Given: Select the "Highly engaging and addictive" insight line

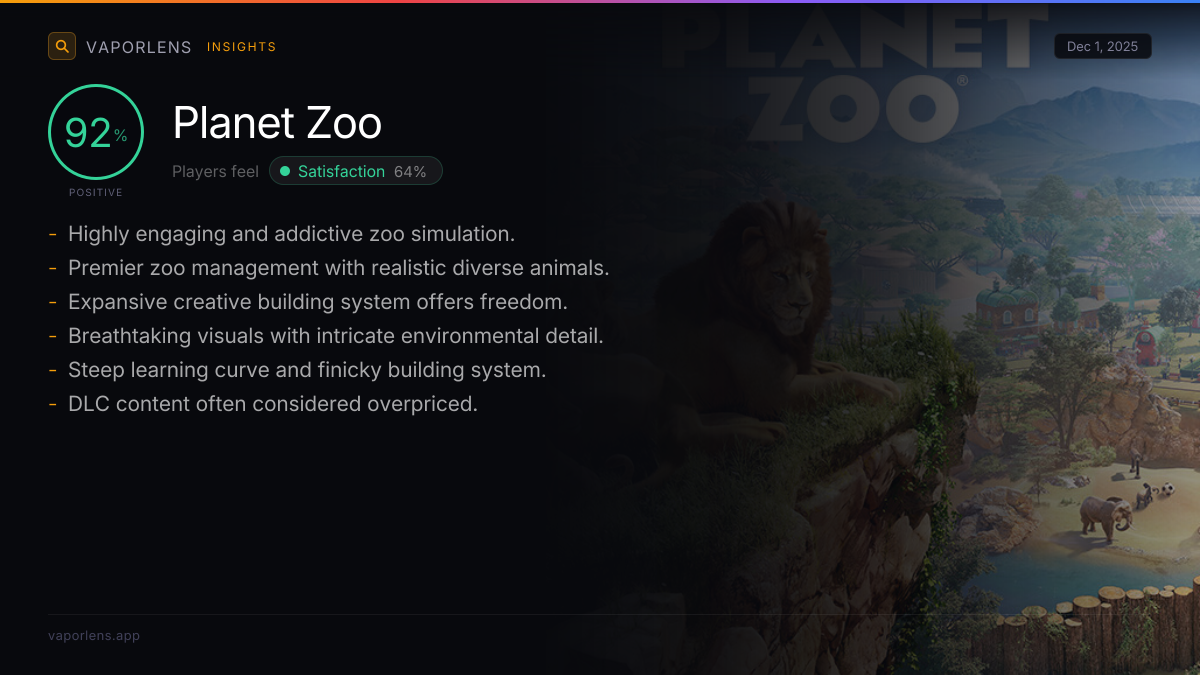Looking at the screenshot, I should (x=291, y=234).
